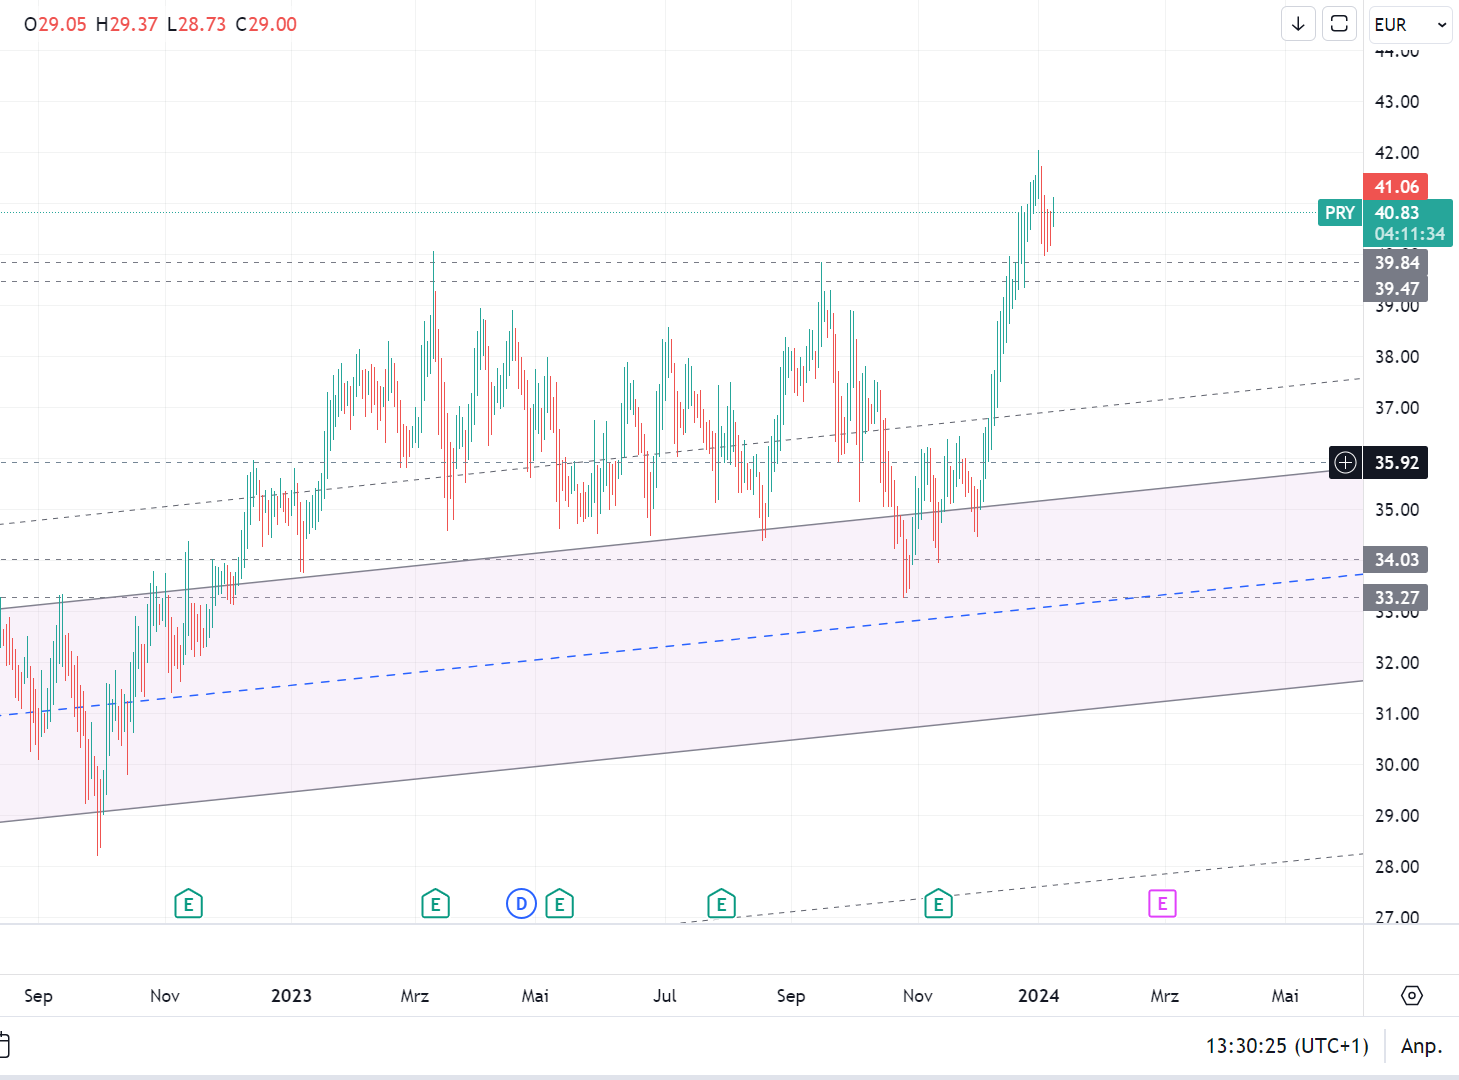This screenshot has width=1459, height=1080.
Task: Click the PRY ticker label
Action: [x=1339, y=212]
